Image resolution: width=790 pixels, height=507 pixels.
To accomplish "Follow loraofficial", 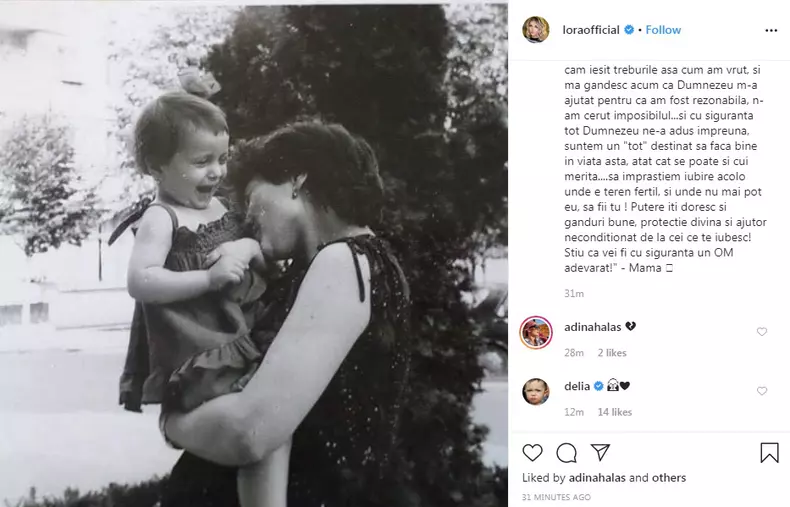I will pos(663,30).
